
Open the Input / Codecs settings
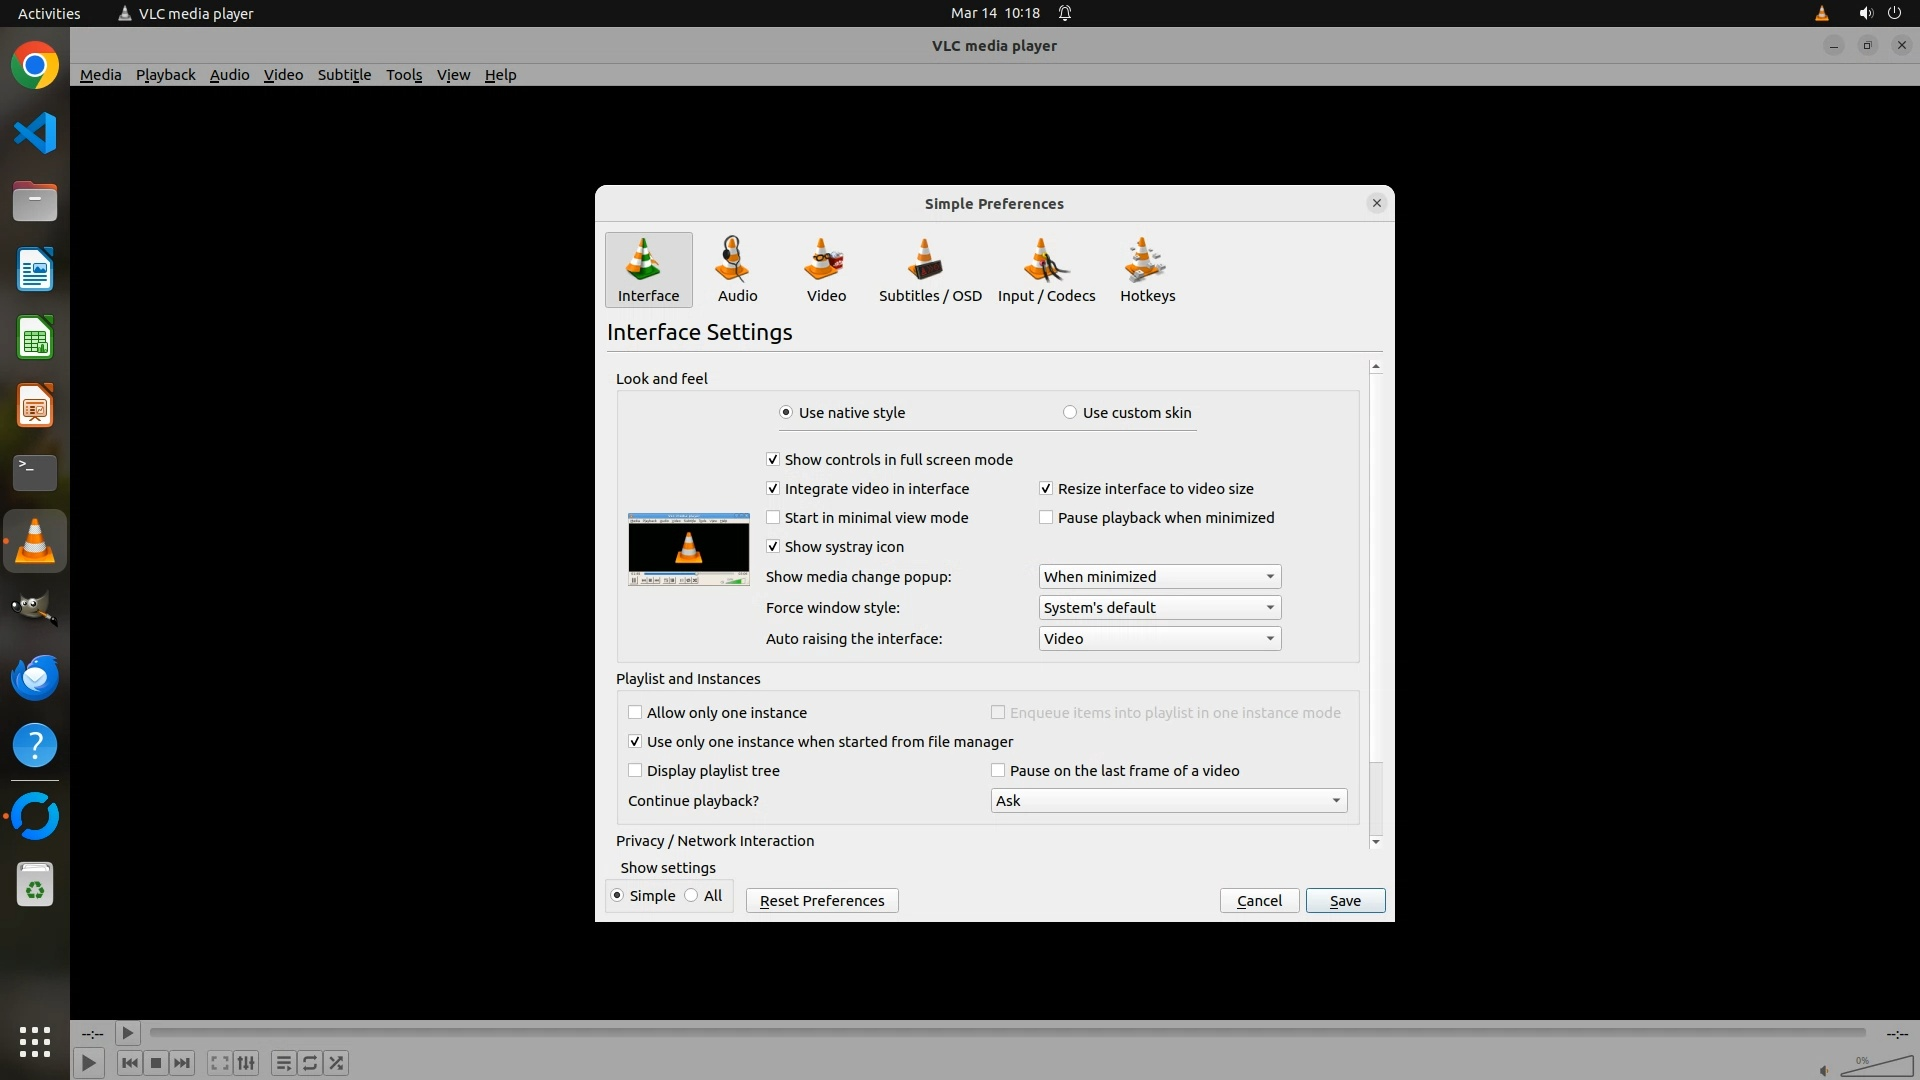pos(1046,270)
